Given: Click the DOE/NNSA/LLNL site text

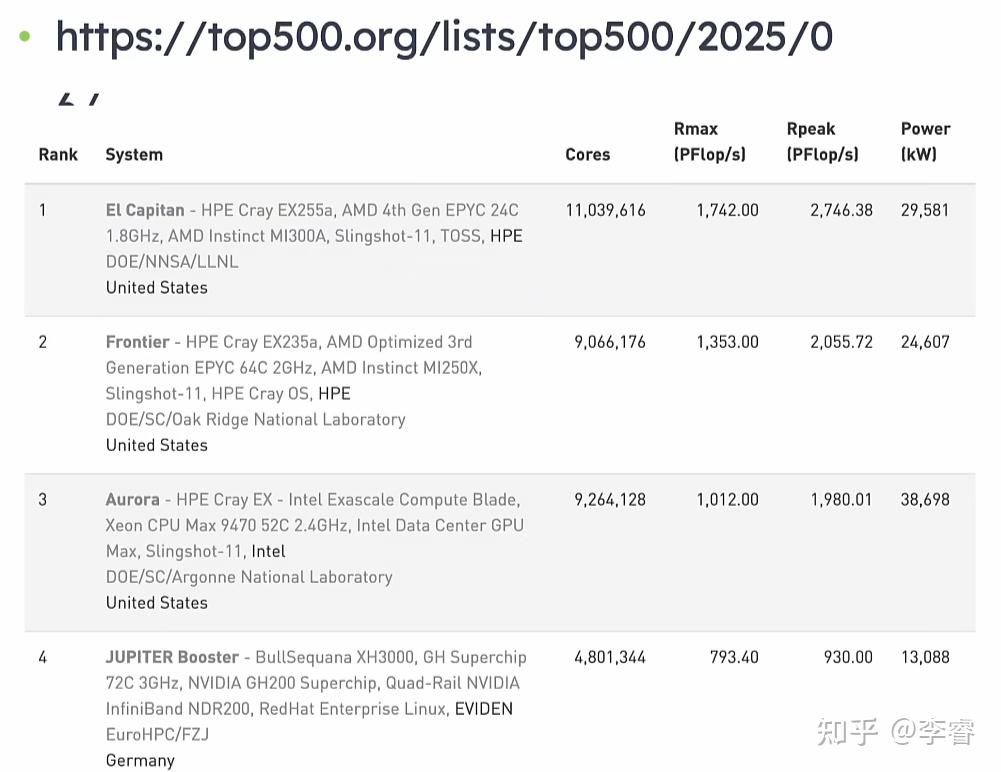Looking at the screenshot, I should point(172,262).
